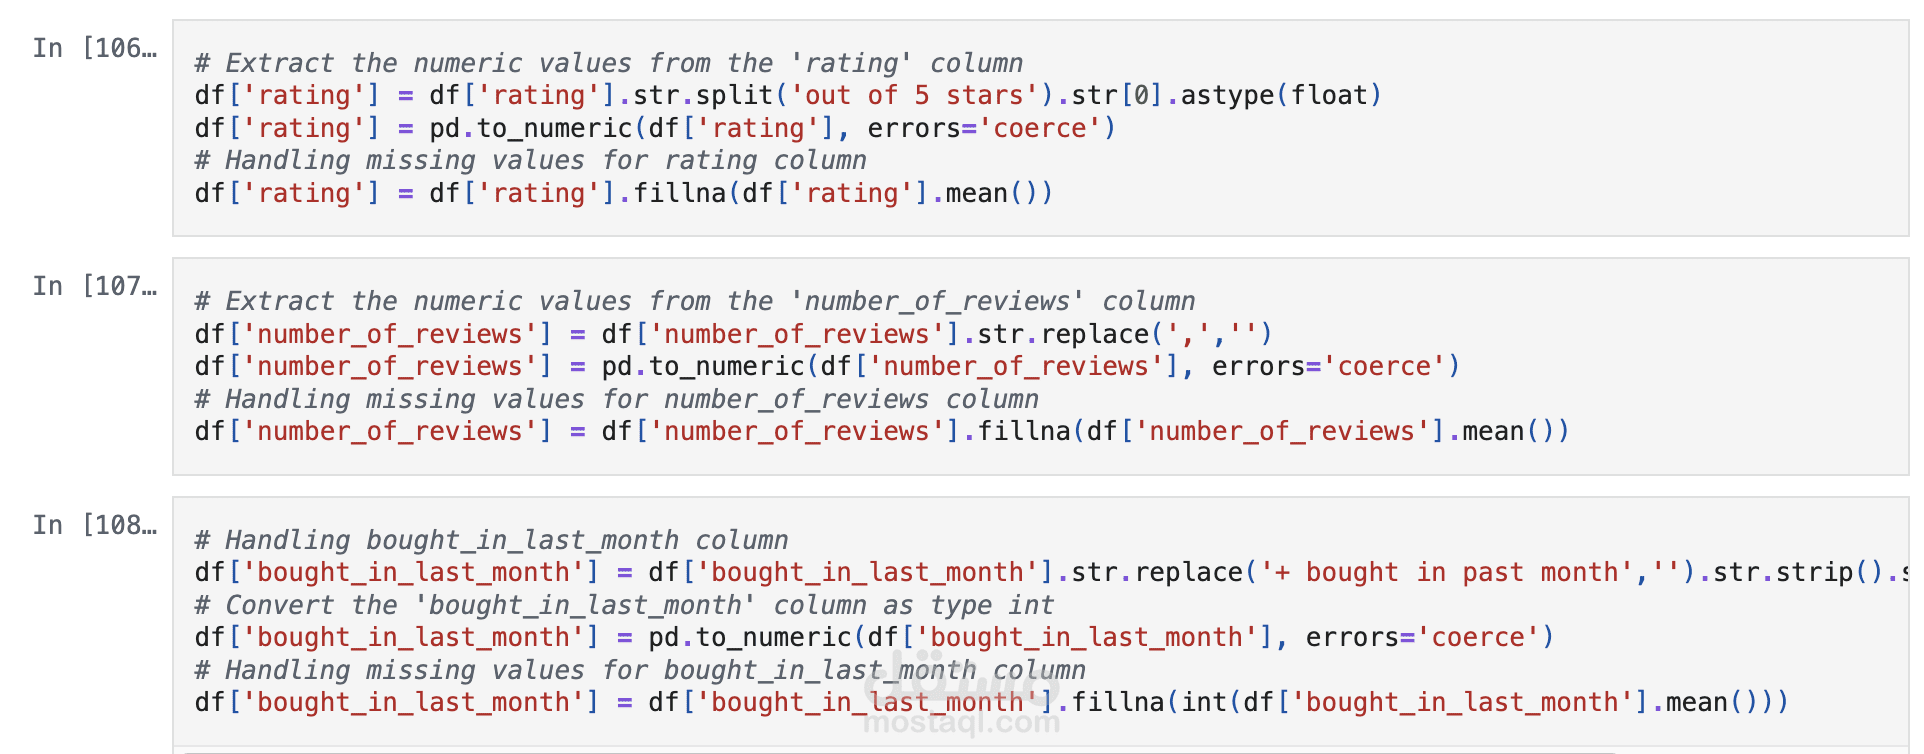Viewport: 1924px width, 754px height.
Task: Click the fillna(int(...mean())) line in last cell
Action: click(991, 702)
